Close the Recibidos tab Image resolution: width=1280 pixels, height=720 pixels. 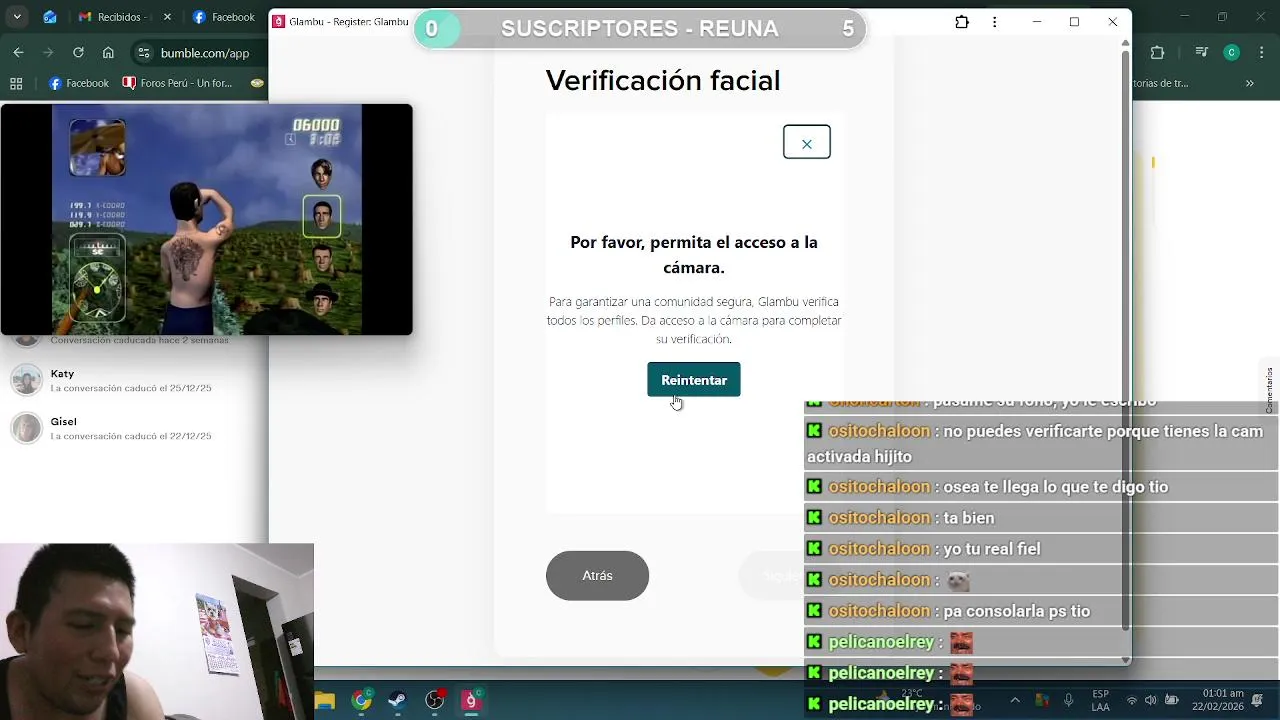click(x=167, y=17)
